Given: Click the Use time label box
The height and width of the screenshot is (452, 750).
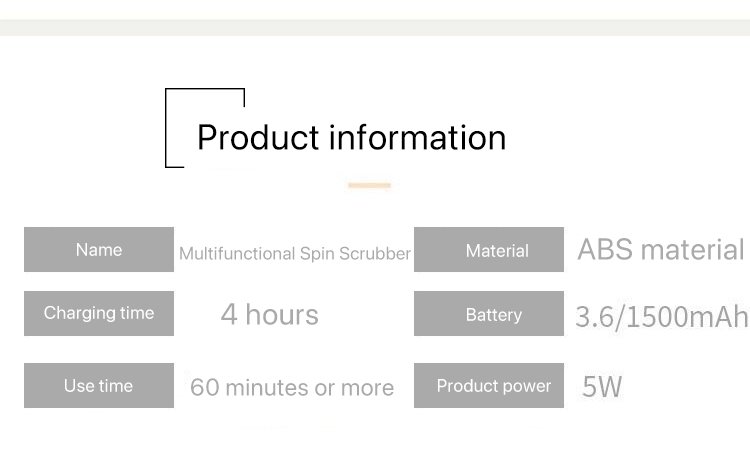Looking at the screenshot, I should pyautogui.click(x=99, y=386).
